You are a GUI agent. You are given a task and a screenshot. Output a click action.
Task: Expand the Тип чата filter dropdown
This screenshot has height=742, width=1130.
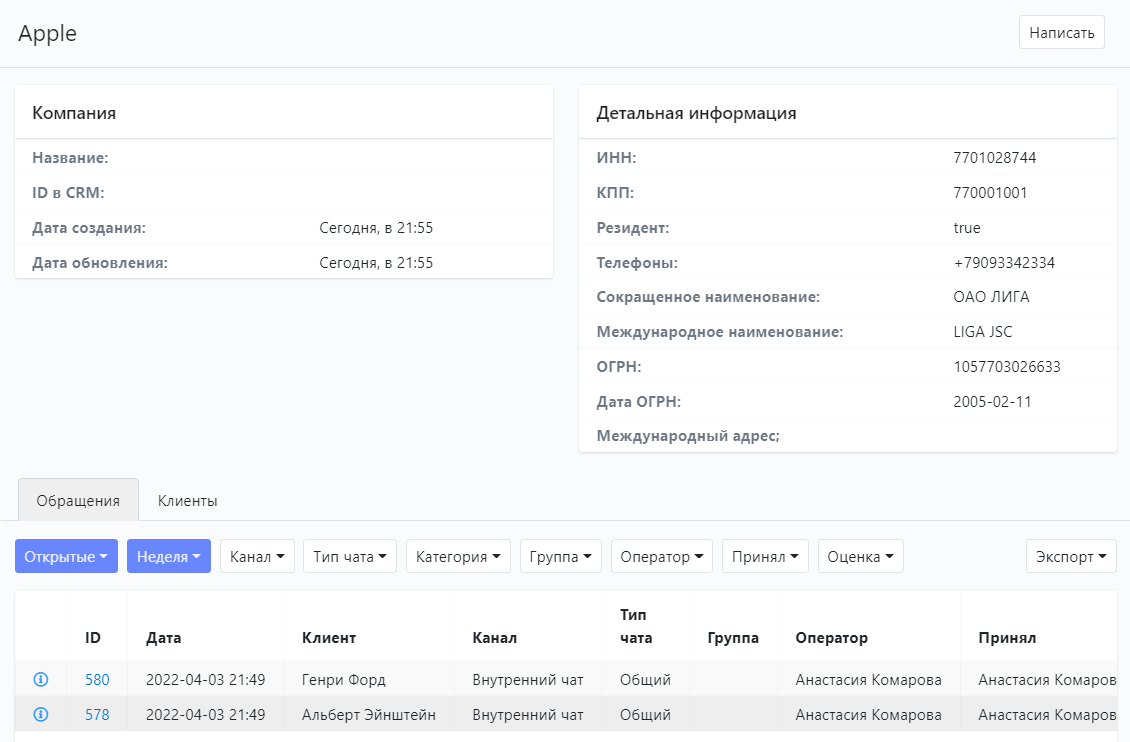coord(350,556)
